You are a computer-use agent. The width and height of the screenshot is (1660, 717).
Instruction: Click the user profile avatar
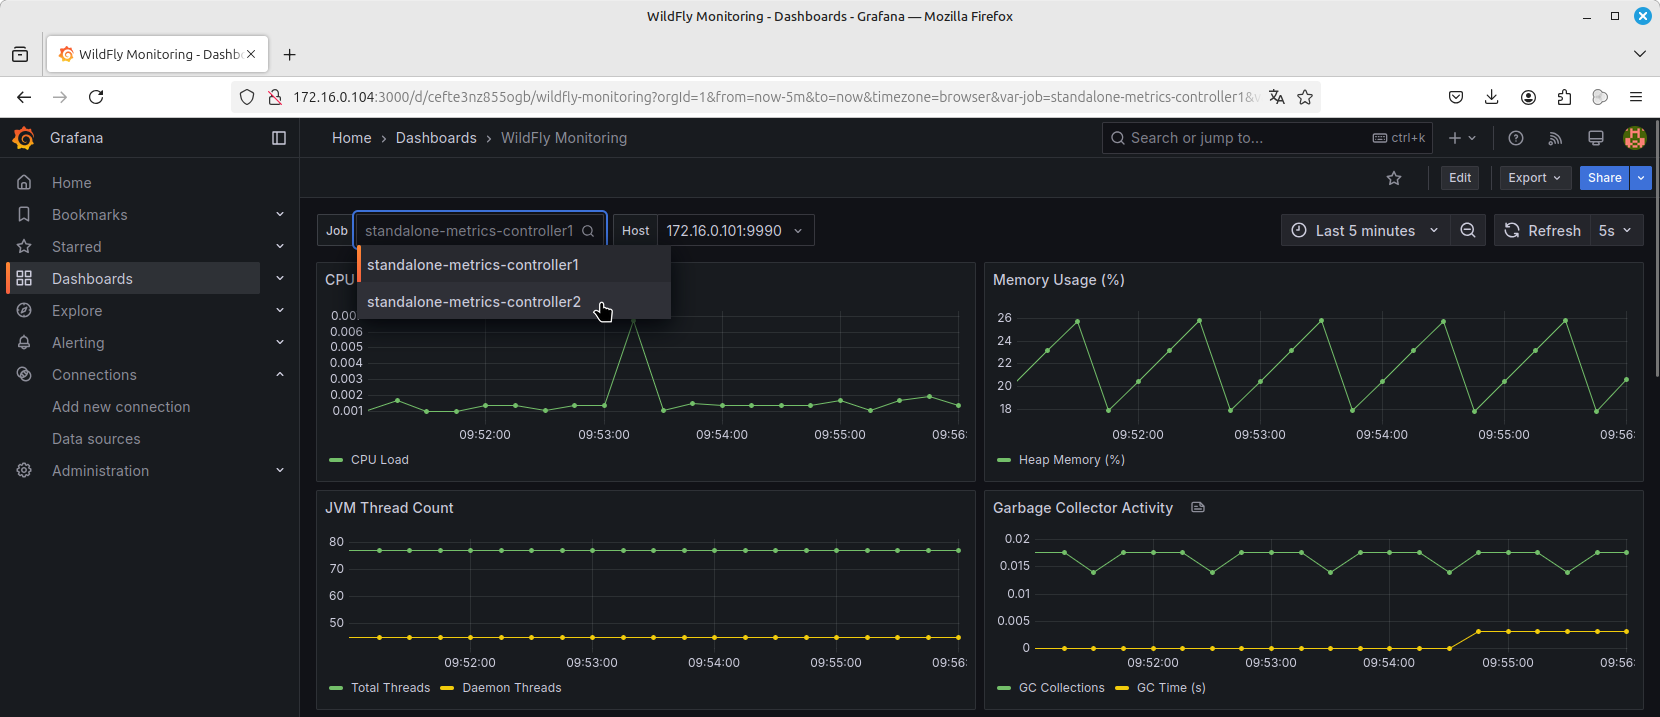pos(1635,138)
